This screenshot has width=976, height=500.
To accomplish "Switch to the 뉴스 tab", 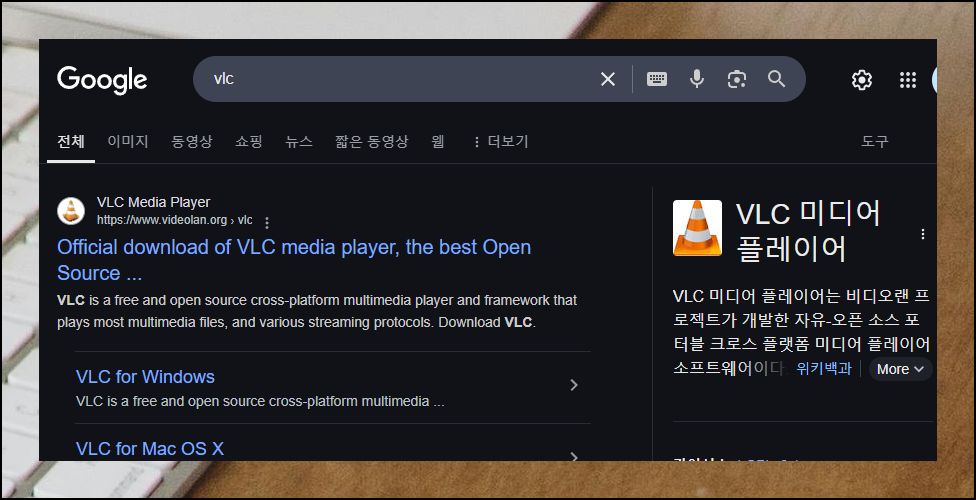I will click(299, 142).
